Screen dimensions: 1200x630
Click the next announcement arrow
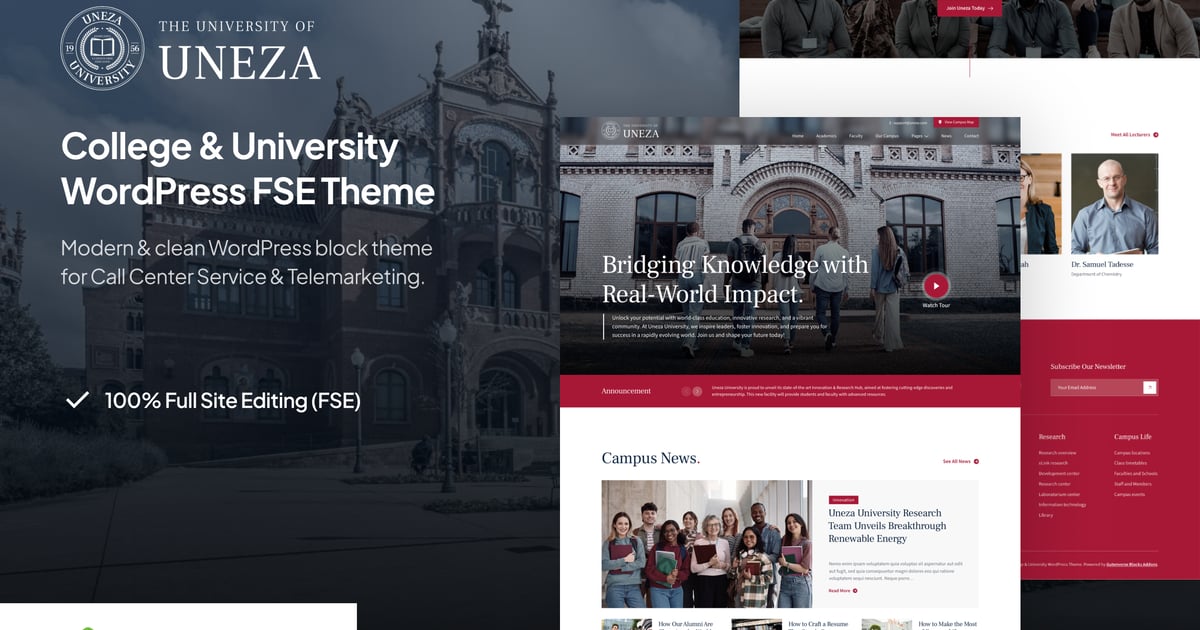[x=698, y=391]
